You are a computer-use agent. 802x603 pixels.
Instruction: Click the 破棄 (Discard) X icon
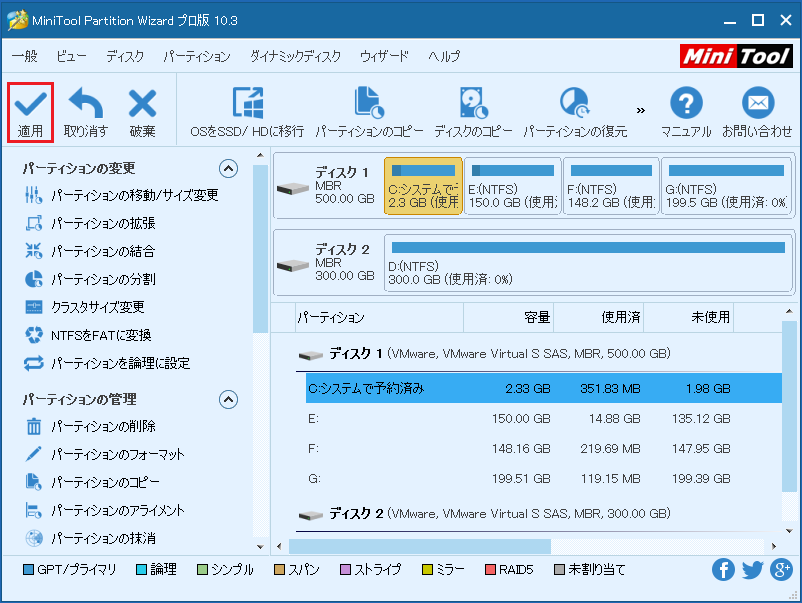[x=142, y=103]
